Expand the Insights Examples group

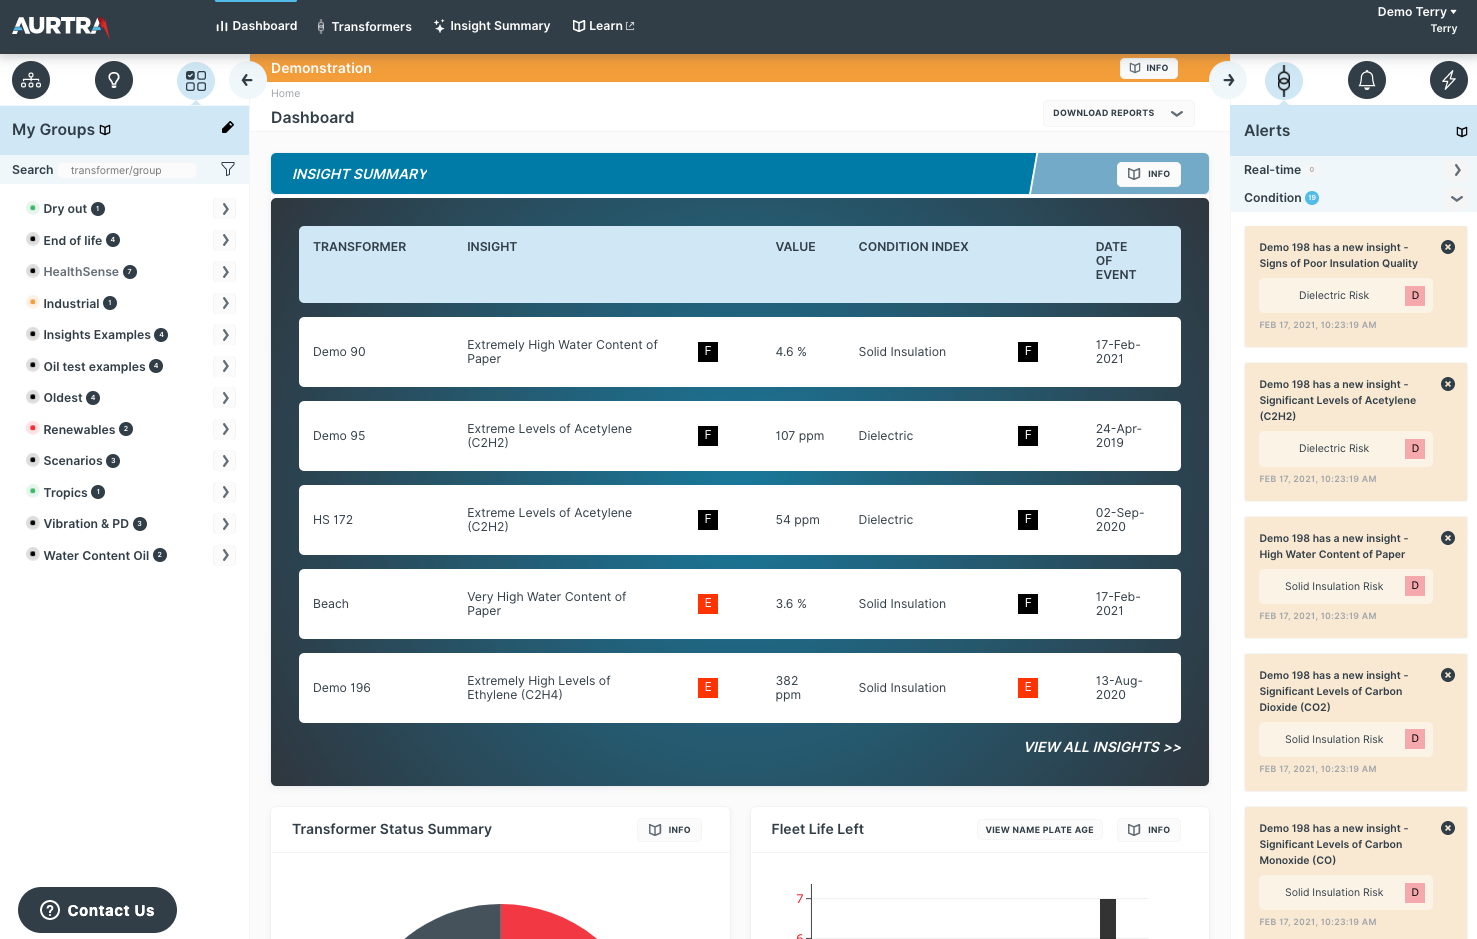pyautogui.click(x=225, y=335)
